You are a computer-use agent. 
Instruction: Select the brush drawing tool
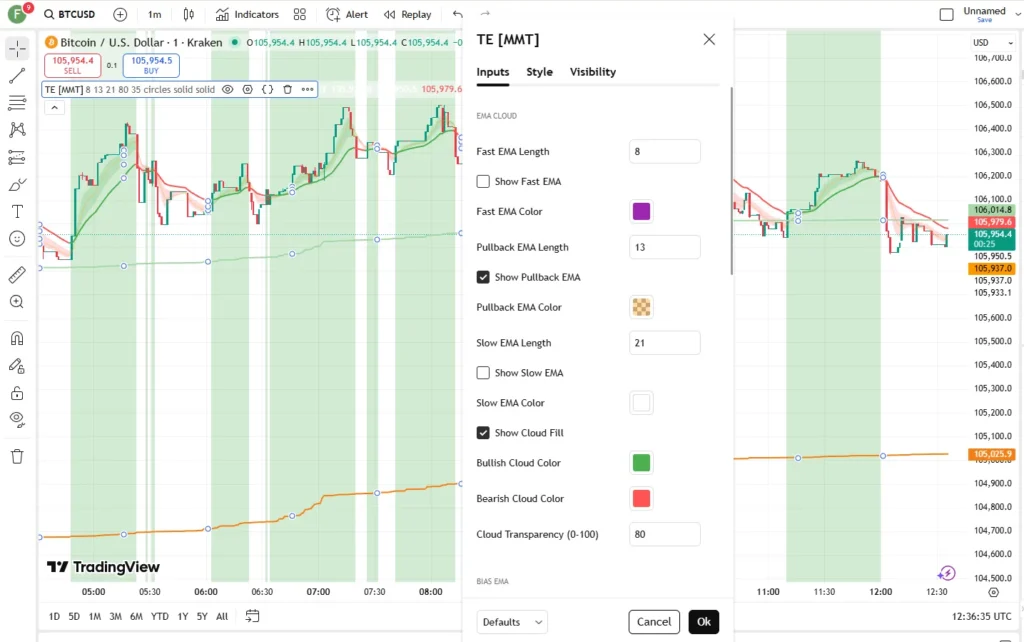(x=18, y=185)
